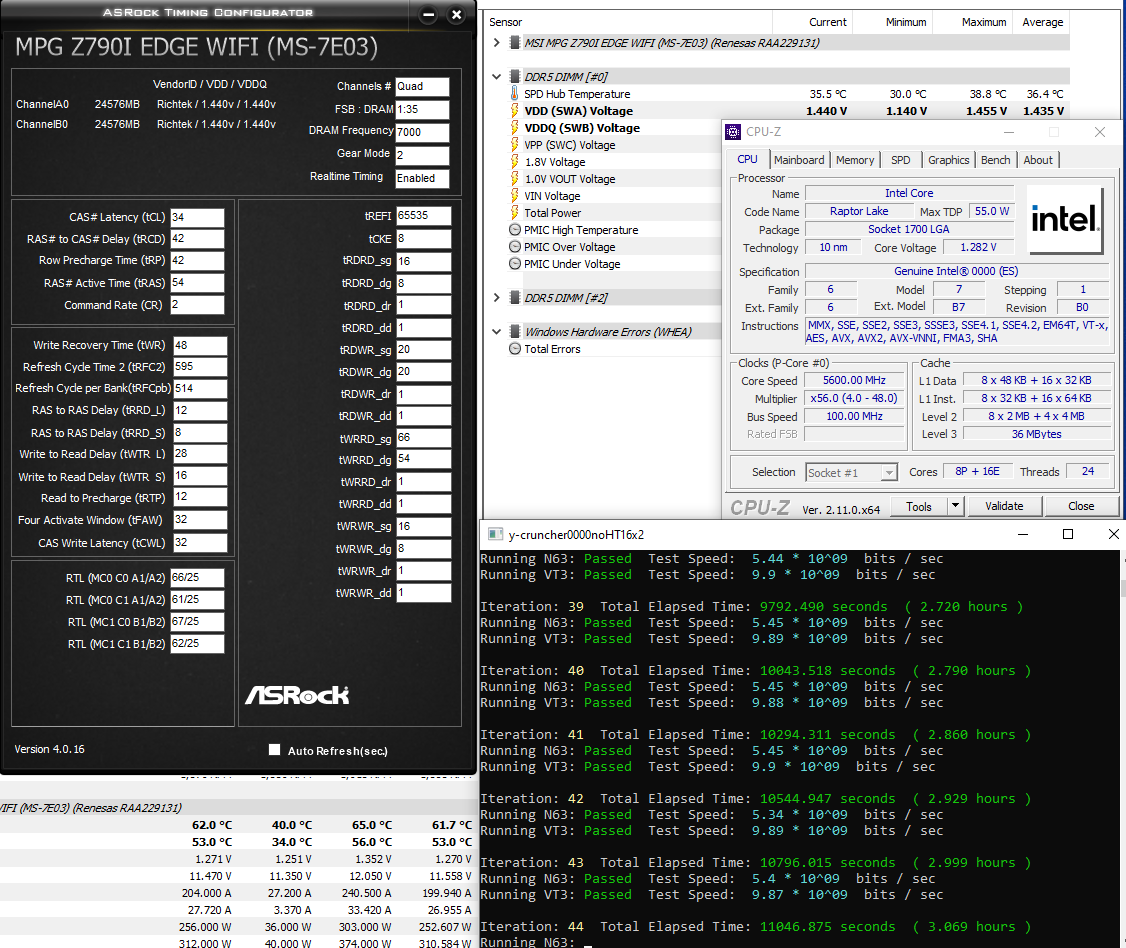Click the PMIC Under Voltage status icon

(514, 264)
